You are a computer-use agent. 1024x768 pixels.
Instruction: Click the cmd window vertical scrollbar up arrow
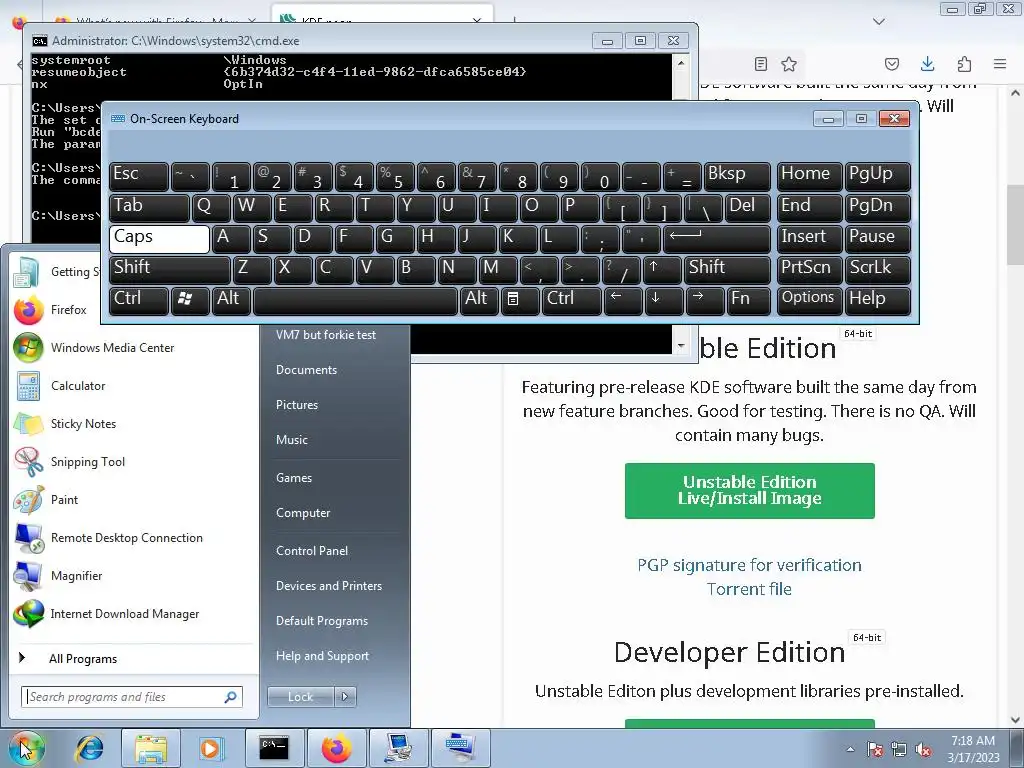pos(680,63)
